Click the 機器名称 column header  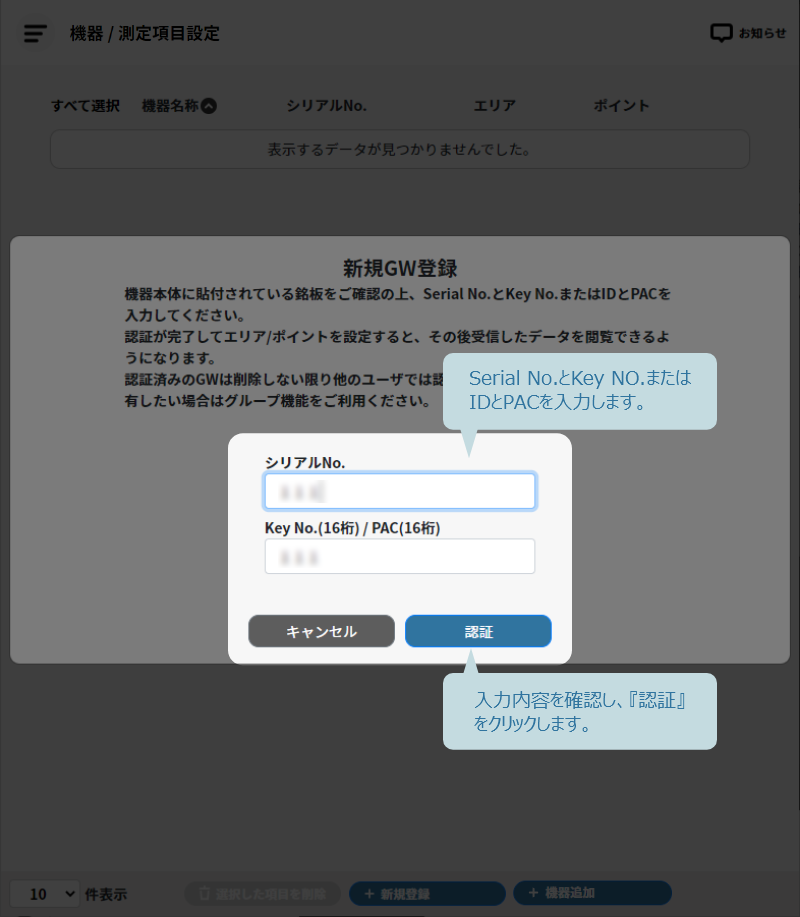(x=170, y=106)
